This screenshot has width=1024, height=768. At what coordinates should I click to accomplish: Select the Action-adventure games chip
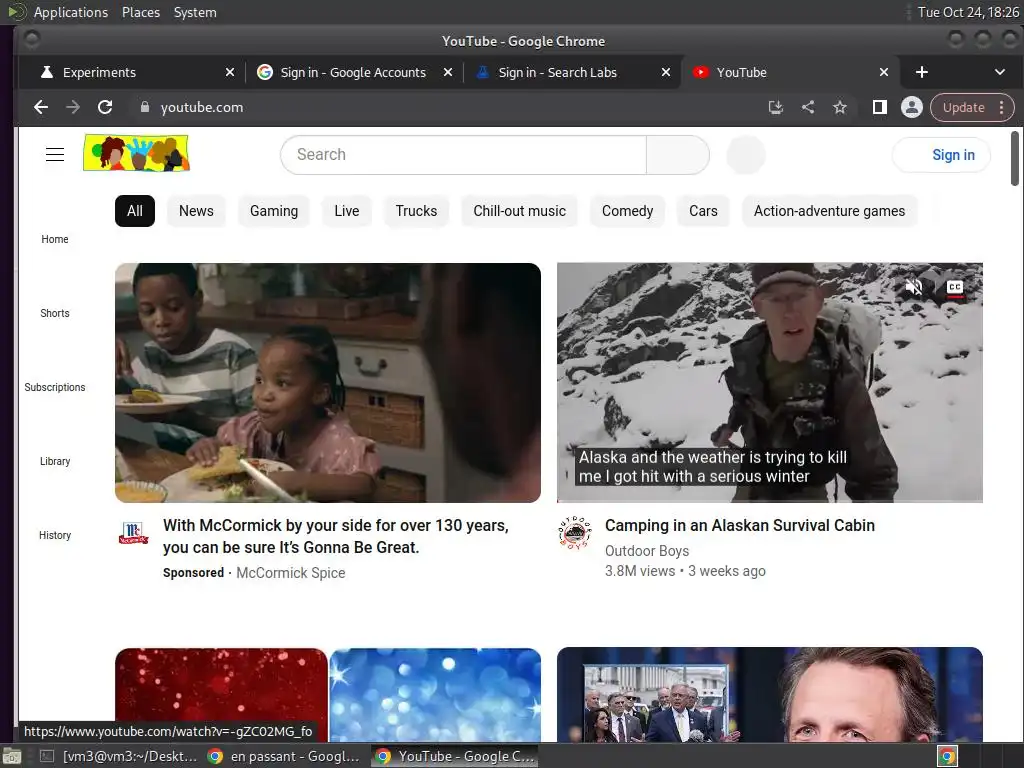829,211
